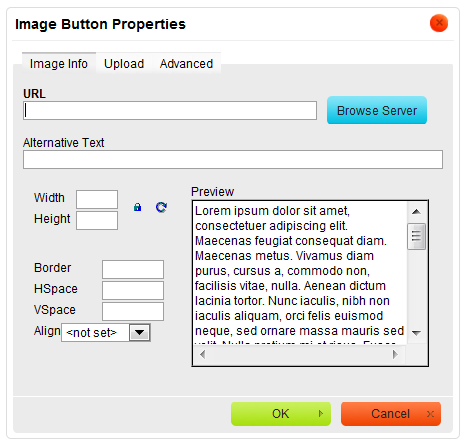The width and height of the screenshot is (466, 444).
Task: Confirm with the OK button
Action: pos(281,414)
